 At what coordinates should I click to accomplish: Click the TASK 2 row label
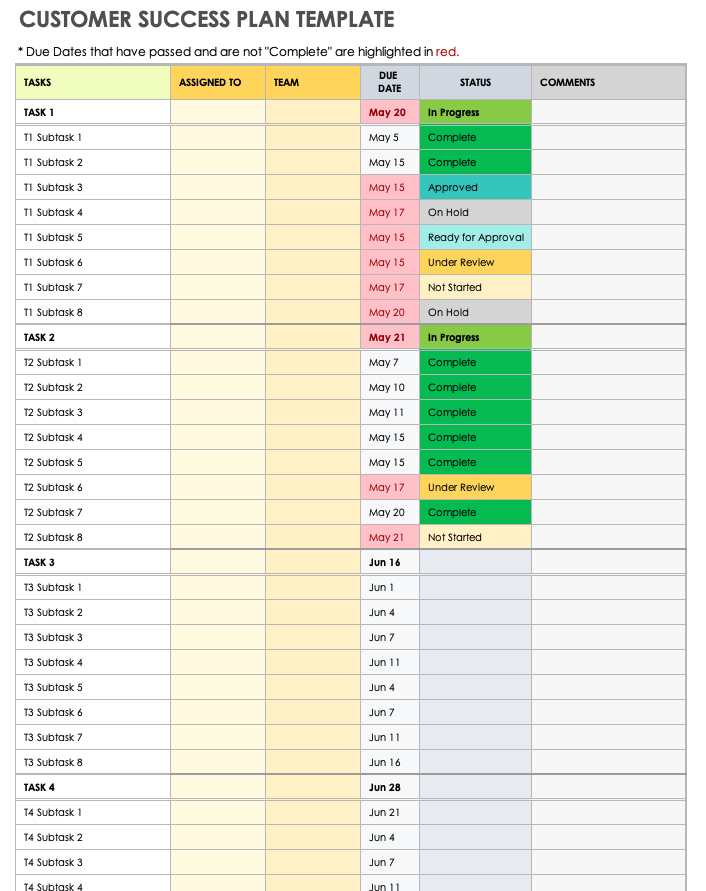coord(93,338)
